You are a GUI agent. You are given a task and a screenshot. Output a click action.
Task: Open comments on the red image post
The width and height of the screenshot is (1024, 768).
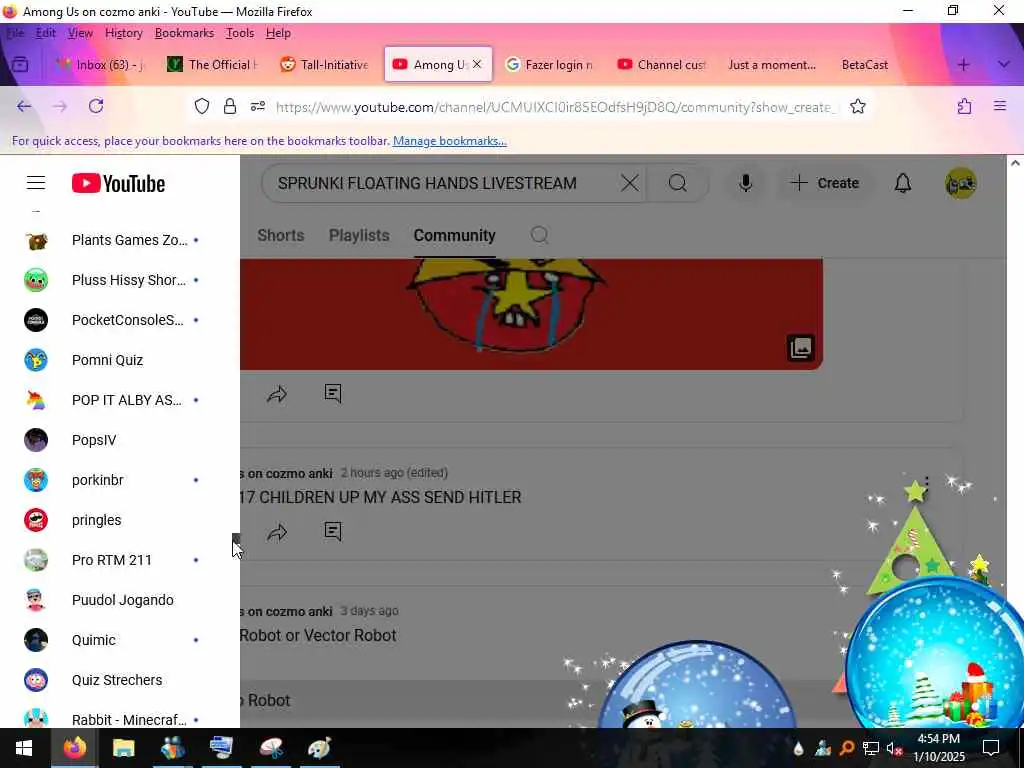333,393
